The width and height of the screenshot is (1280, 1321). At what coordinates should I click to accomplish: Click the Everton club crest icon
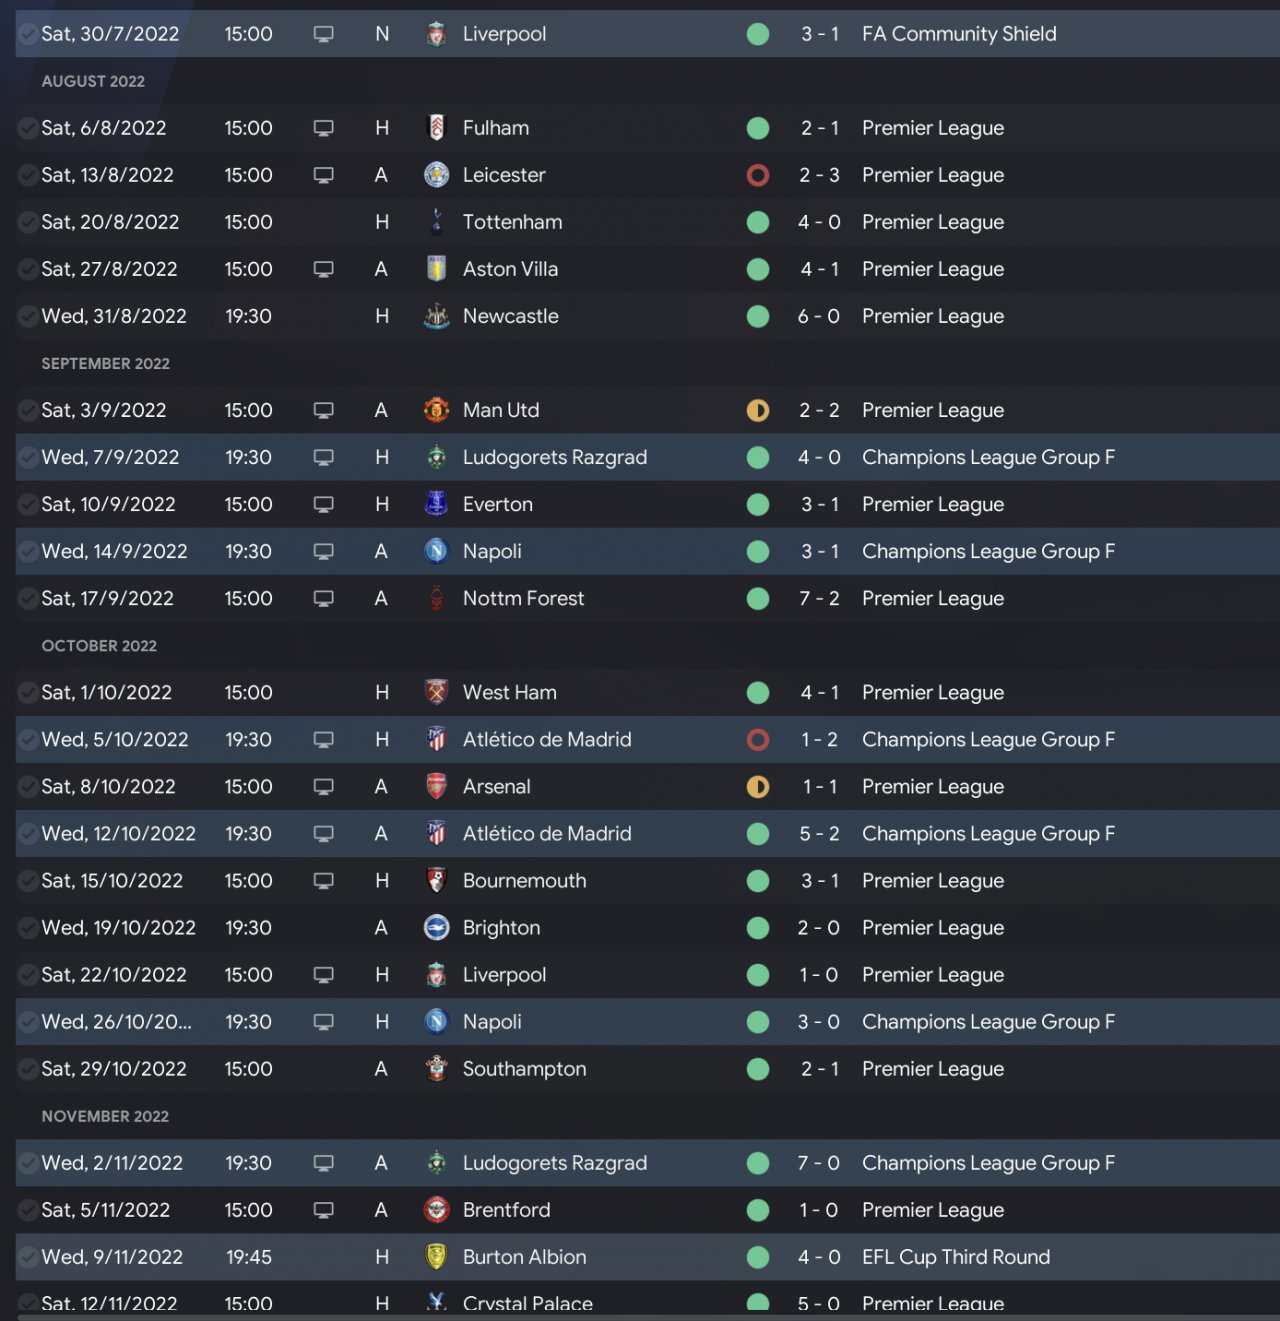(x=436, y=504)
